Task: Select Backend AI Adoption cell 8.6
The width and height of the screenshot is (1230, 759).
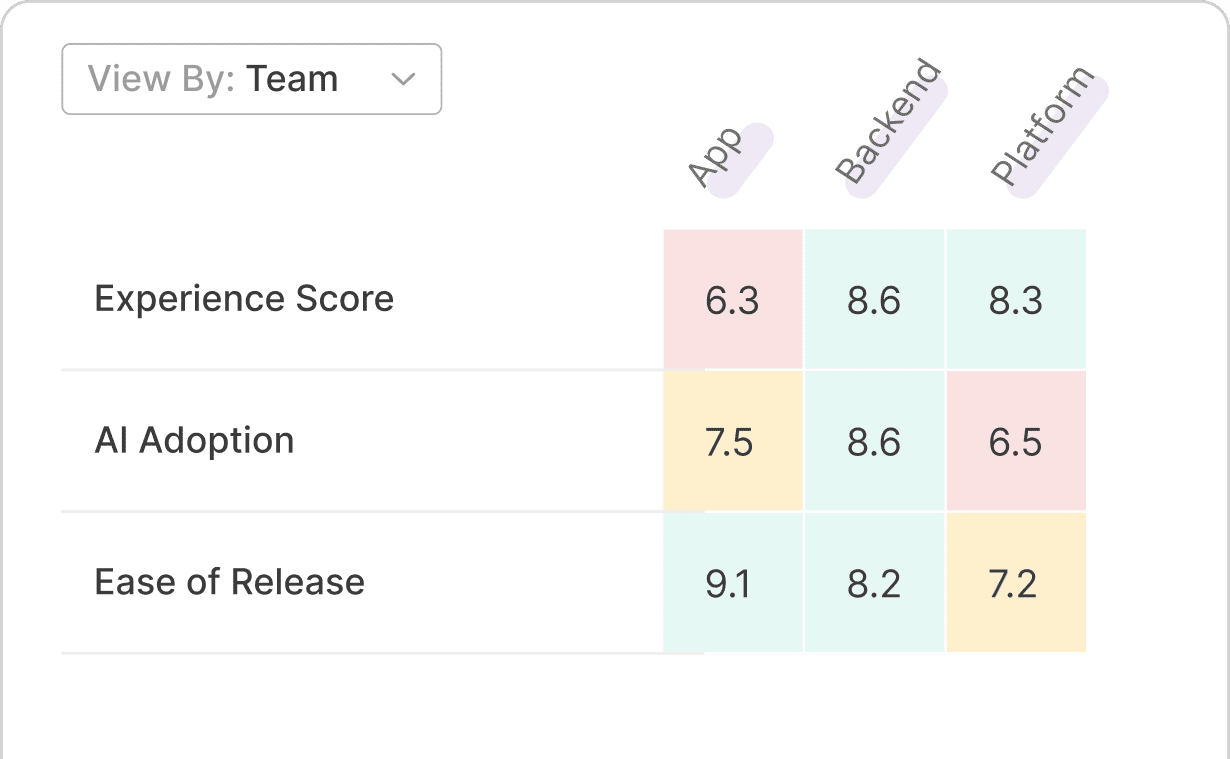Action: (x=874, y=441)
